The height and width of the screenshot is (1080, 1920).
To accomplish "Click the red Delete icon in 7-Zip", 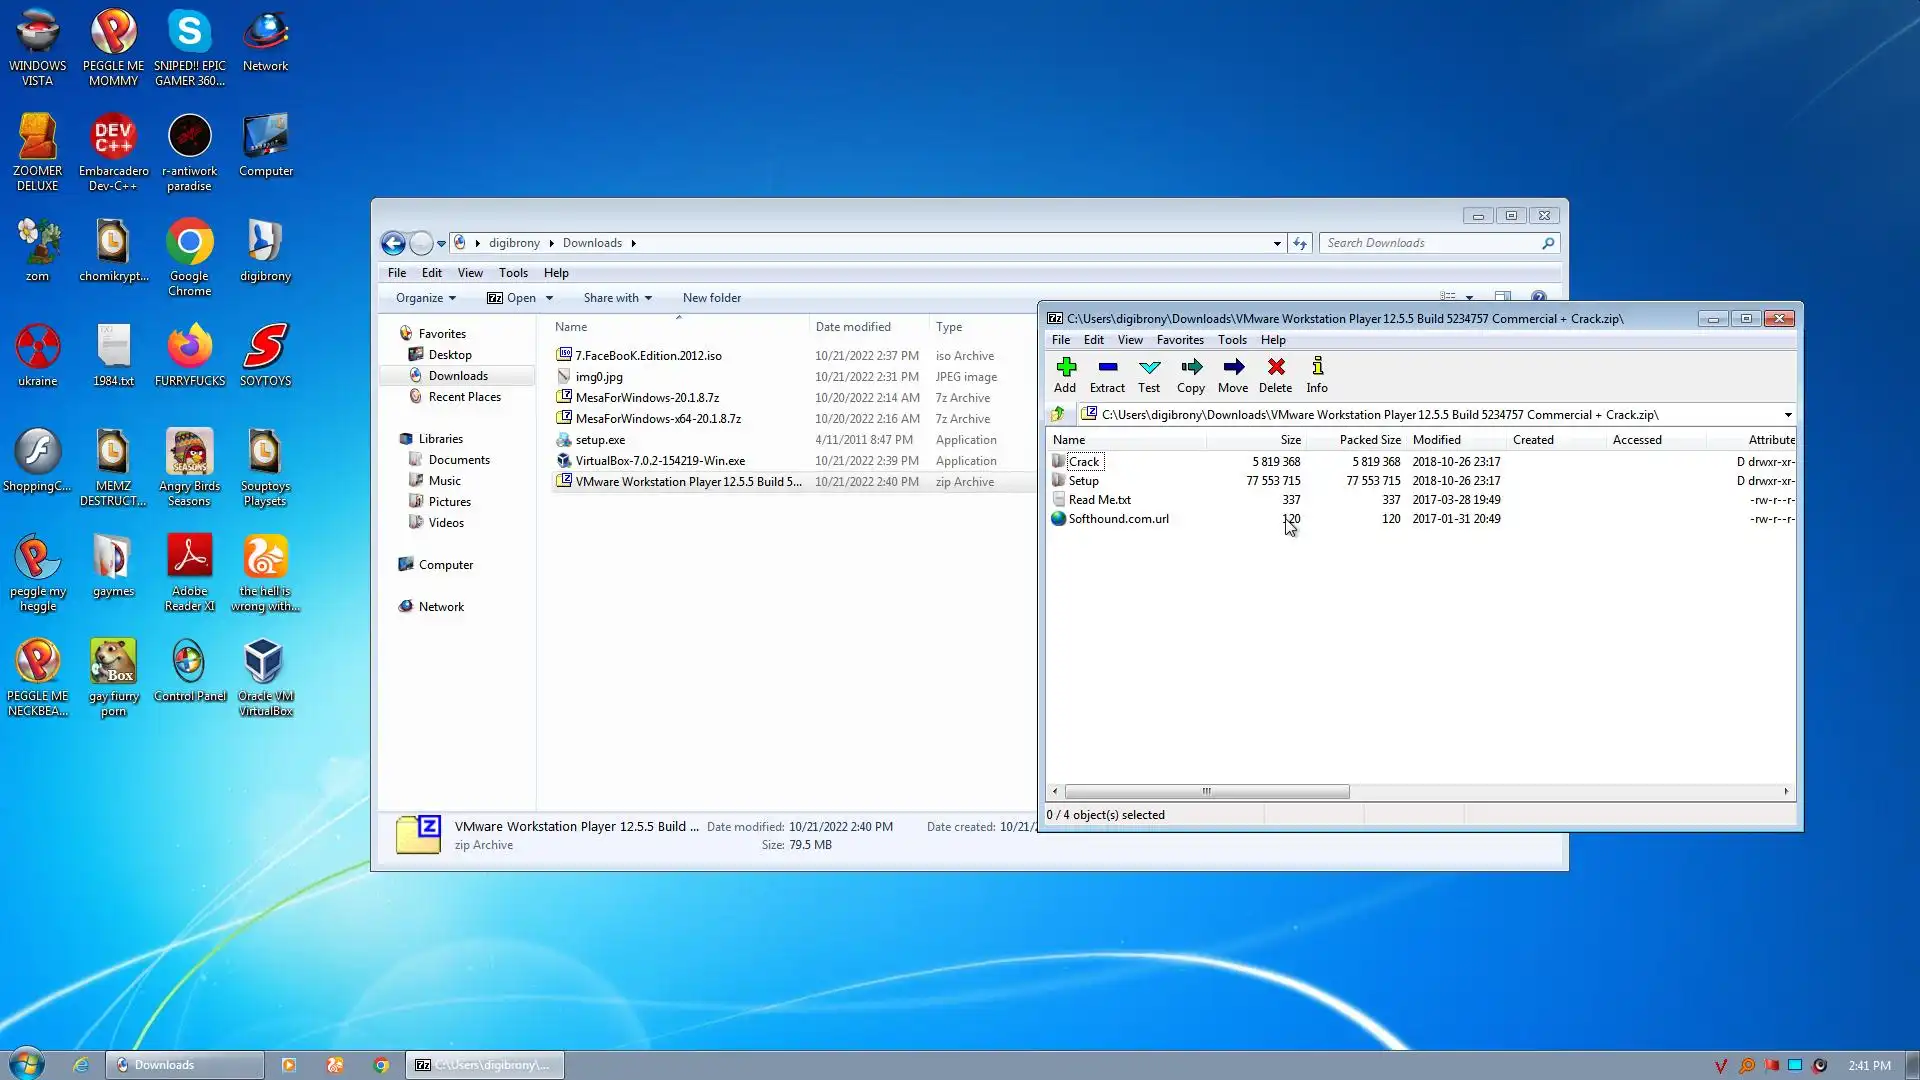I will pos(1275,375).
